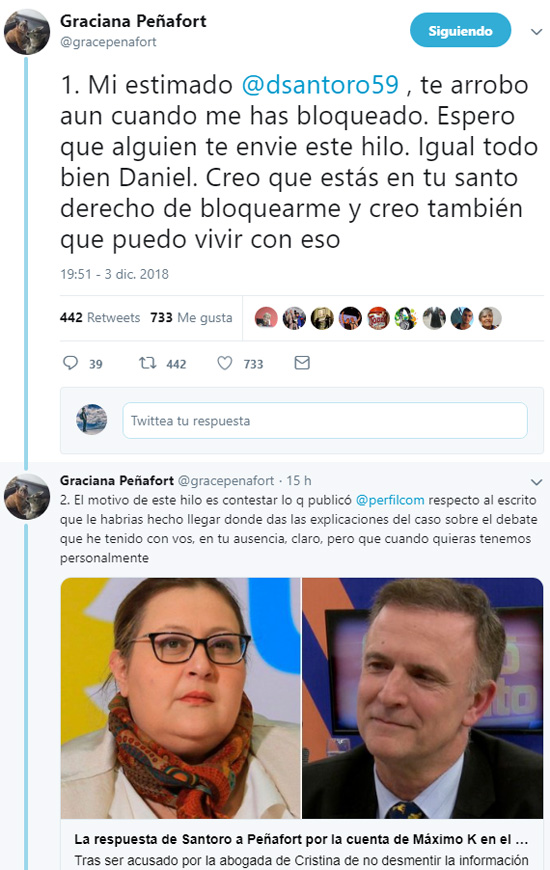View the 733 Me gusta list
This screenshot has width=550, height=870.
pos(191,318)
